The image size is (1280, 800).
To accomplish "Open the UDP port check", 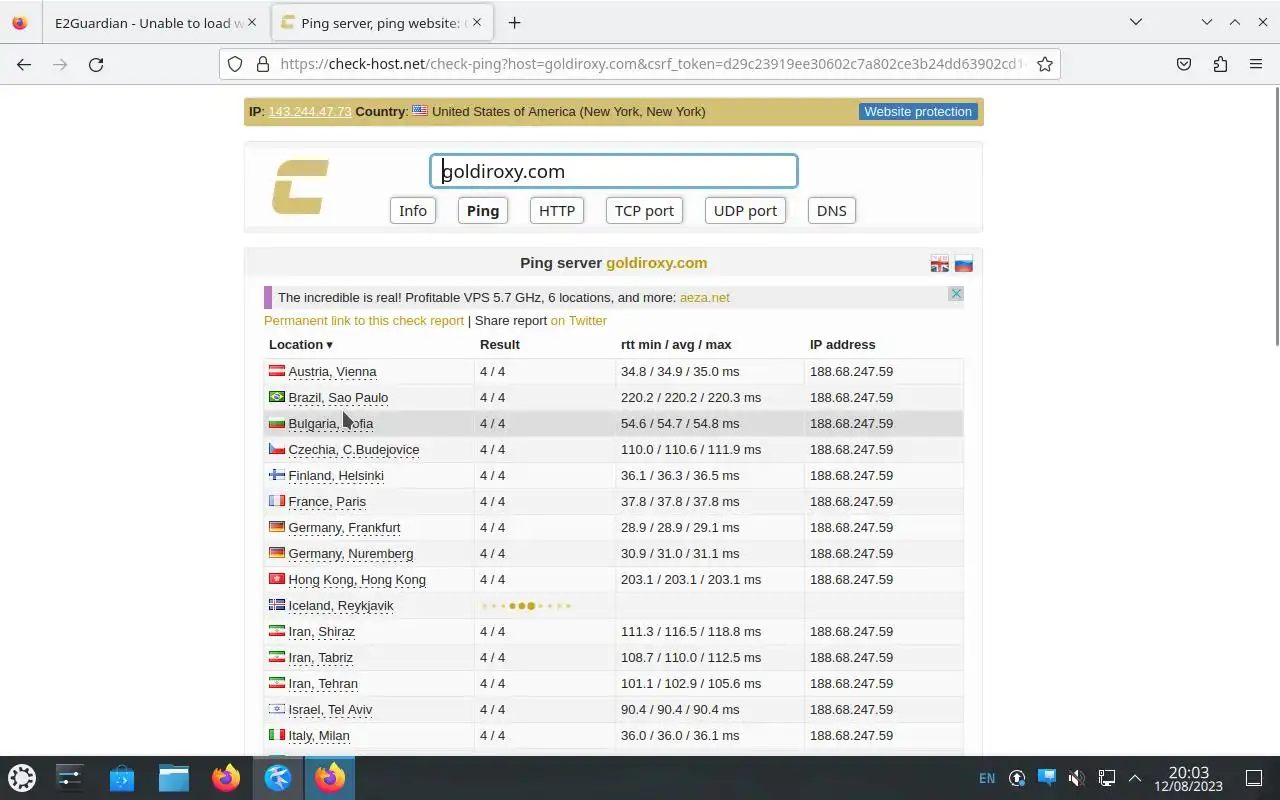I will tap(745, 211).
